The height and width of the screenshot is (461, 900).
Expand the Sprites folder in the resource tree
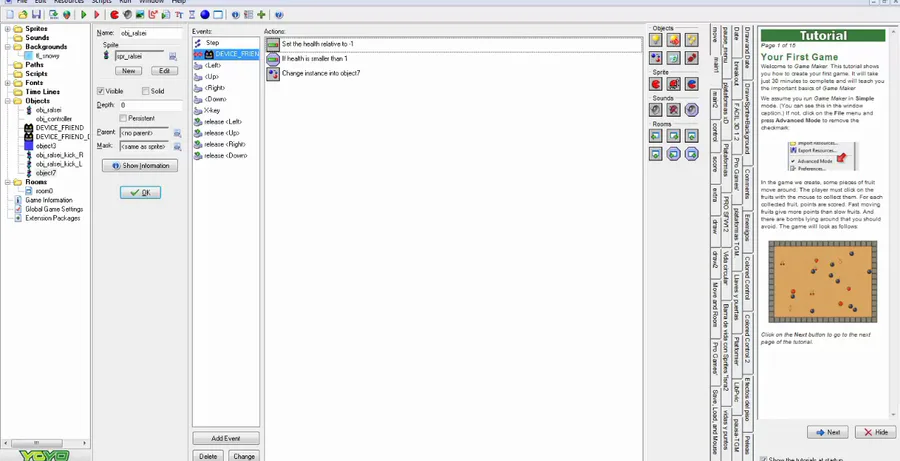coord(7,29)
